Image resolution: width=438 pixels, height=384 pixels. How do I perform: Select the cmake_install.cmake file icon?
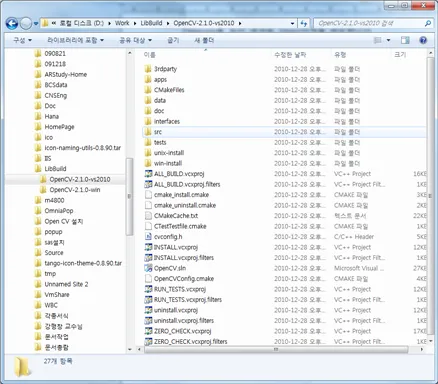click(148, 195)
